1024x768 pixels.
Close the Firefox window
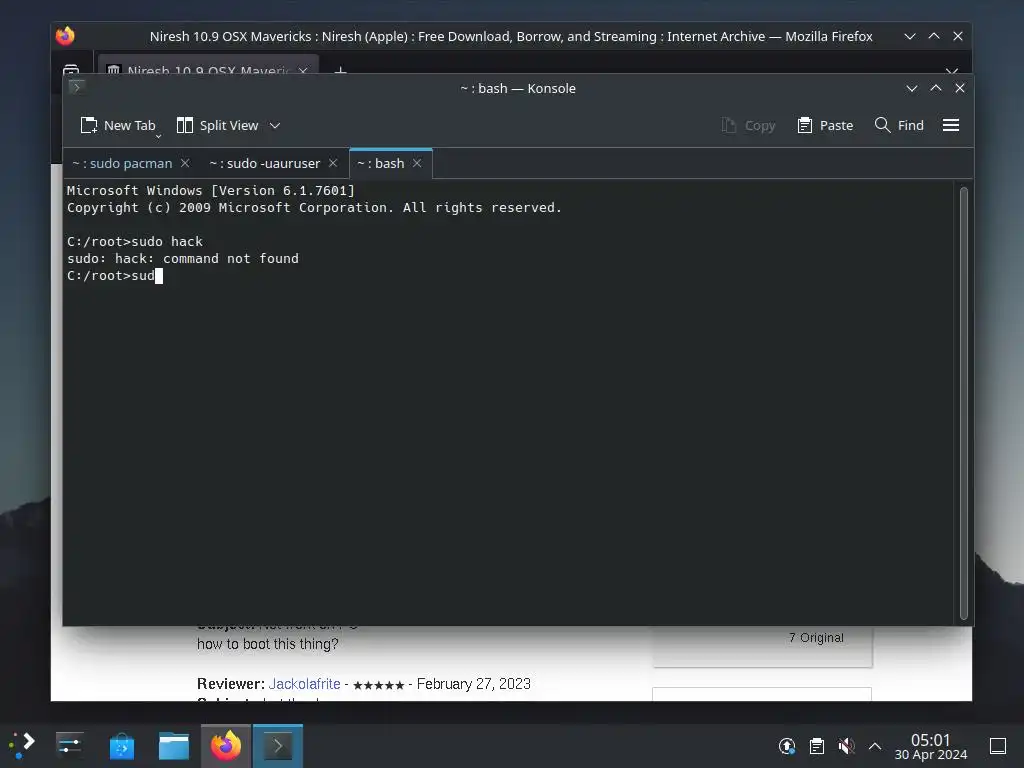(958, 37)
